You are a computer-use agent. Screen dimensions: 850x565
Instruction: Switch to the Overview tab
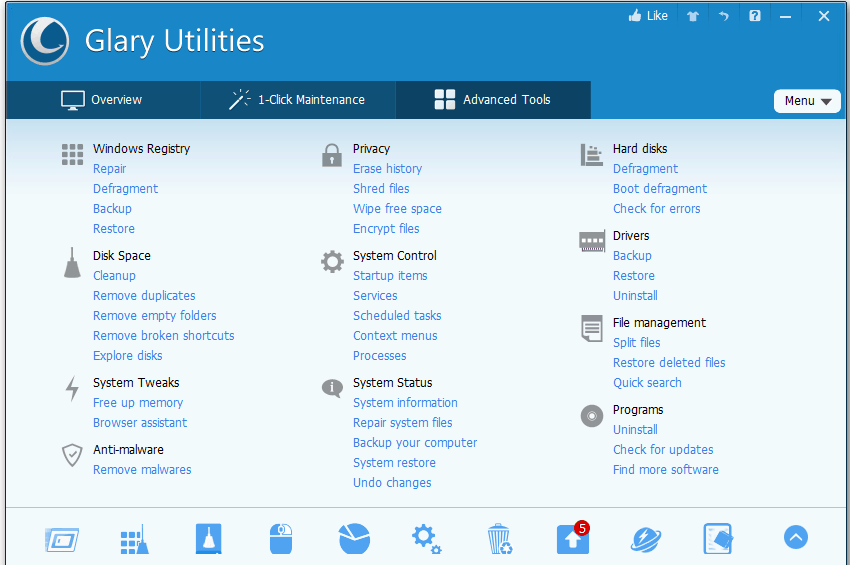(x=103, y=100)
